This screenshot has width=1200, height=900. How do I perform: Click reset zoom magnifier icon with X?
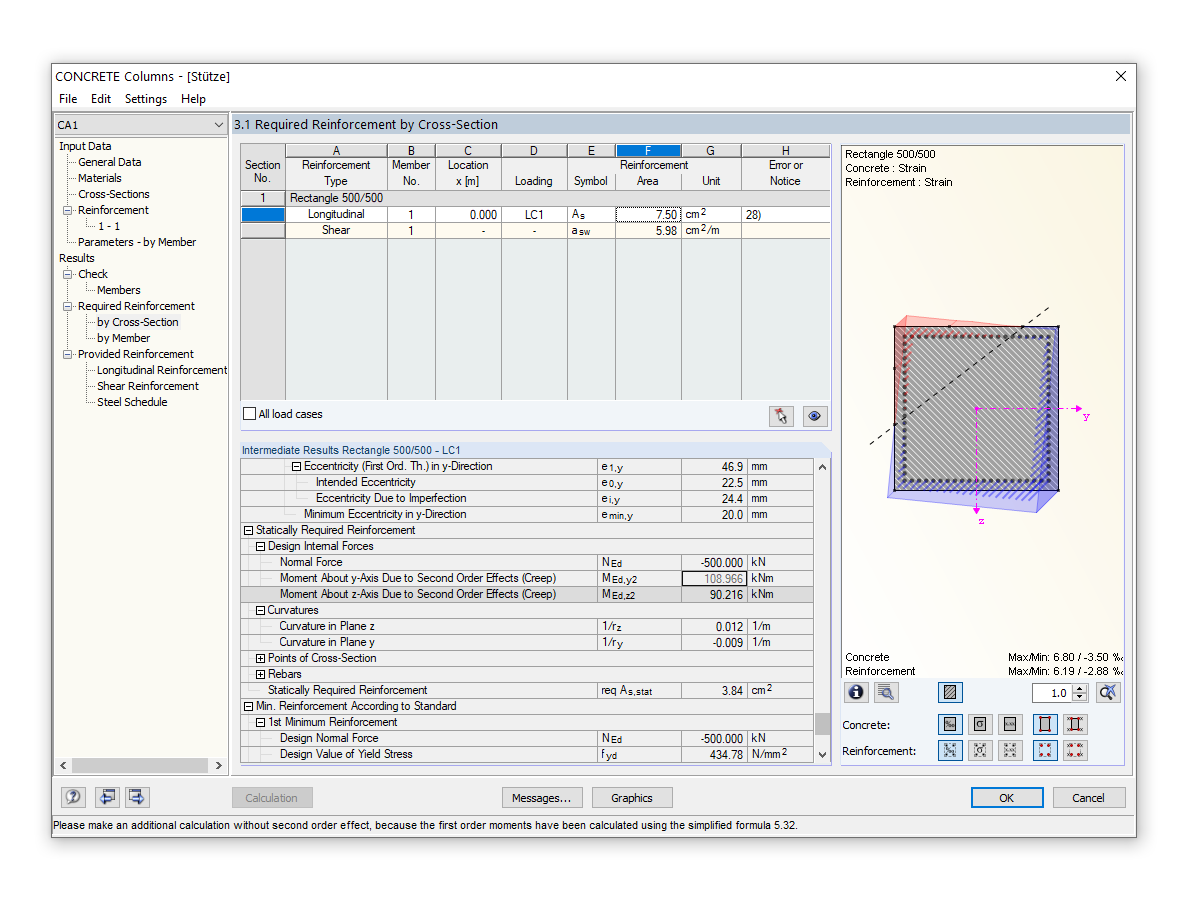(x=1107, y=692)
